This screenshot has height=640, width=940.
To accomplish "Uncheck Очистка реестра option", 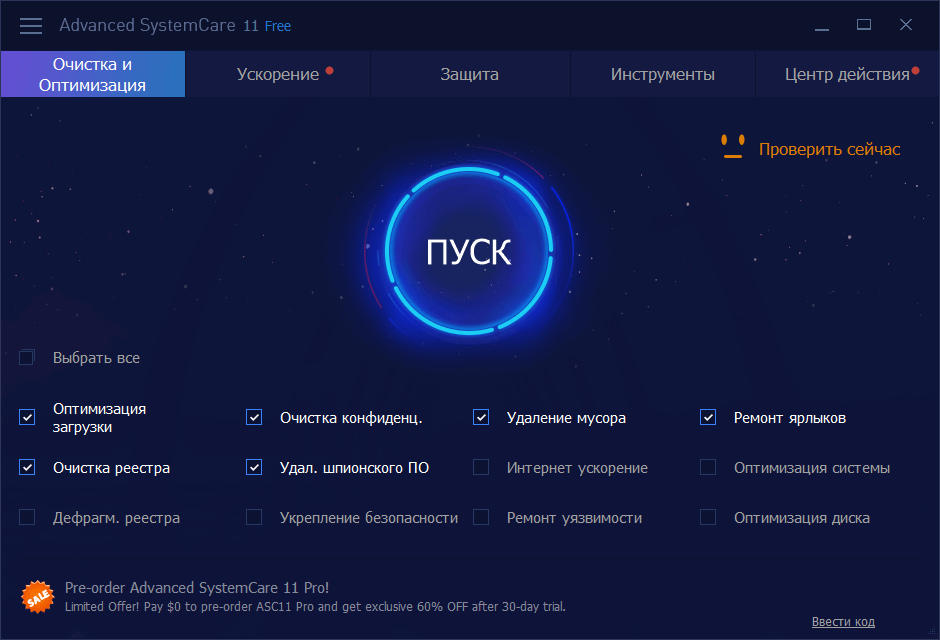I will click(27, 467).
